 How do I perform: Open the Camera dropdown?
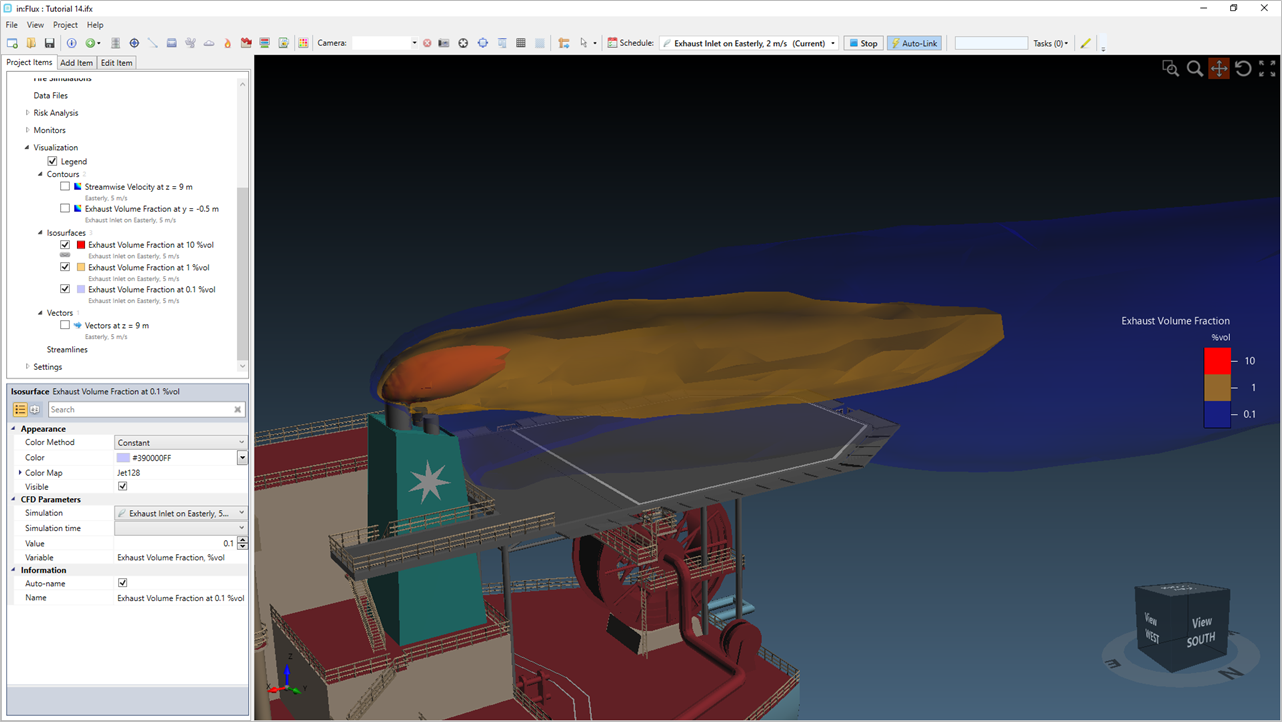pos(413,43)
